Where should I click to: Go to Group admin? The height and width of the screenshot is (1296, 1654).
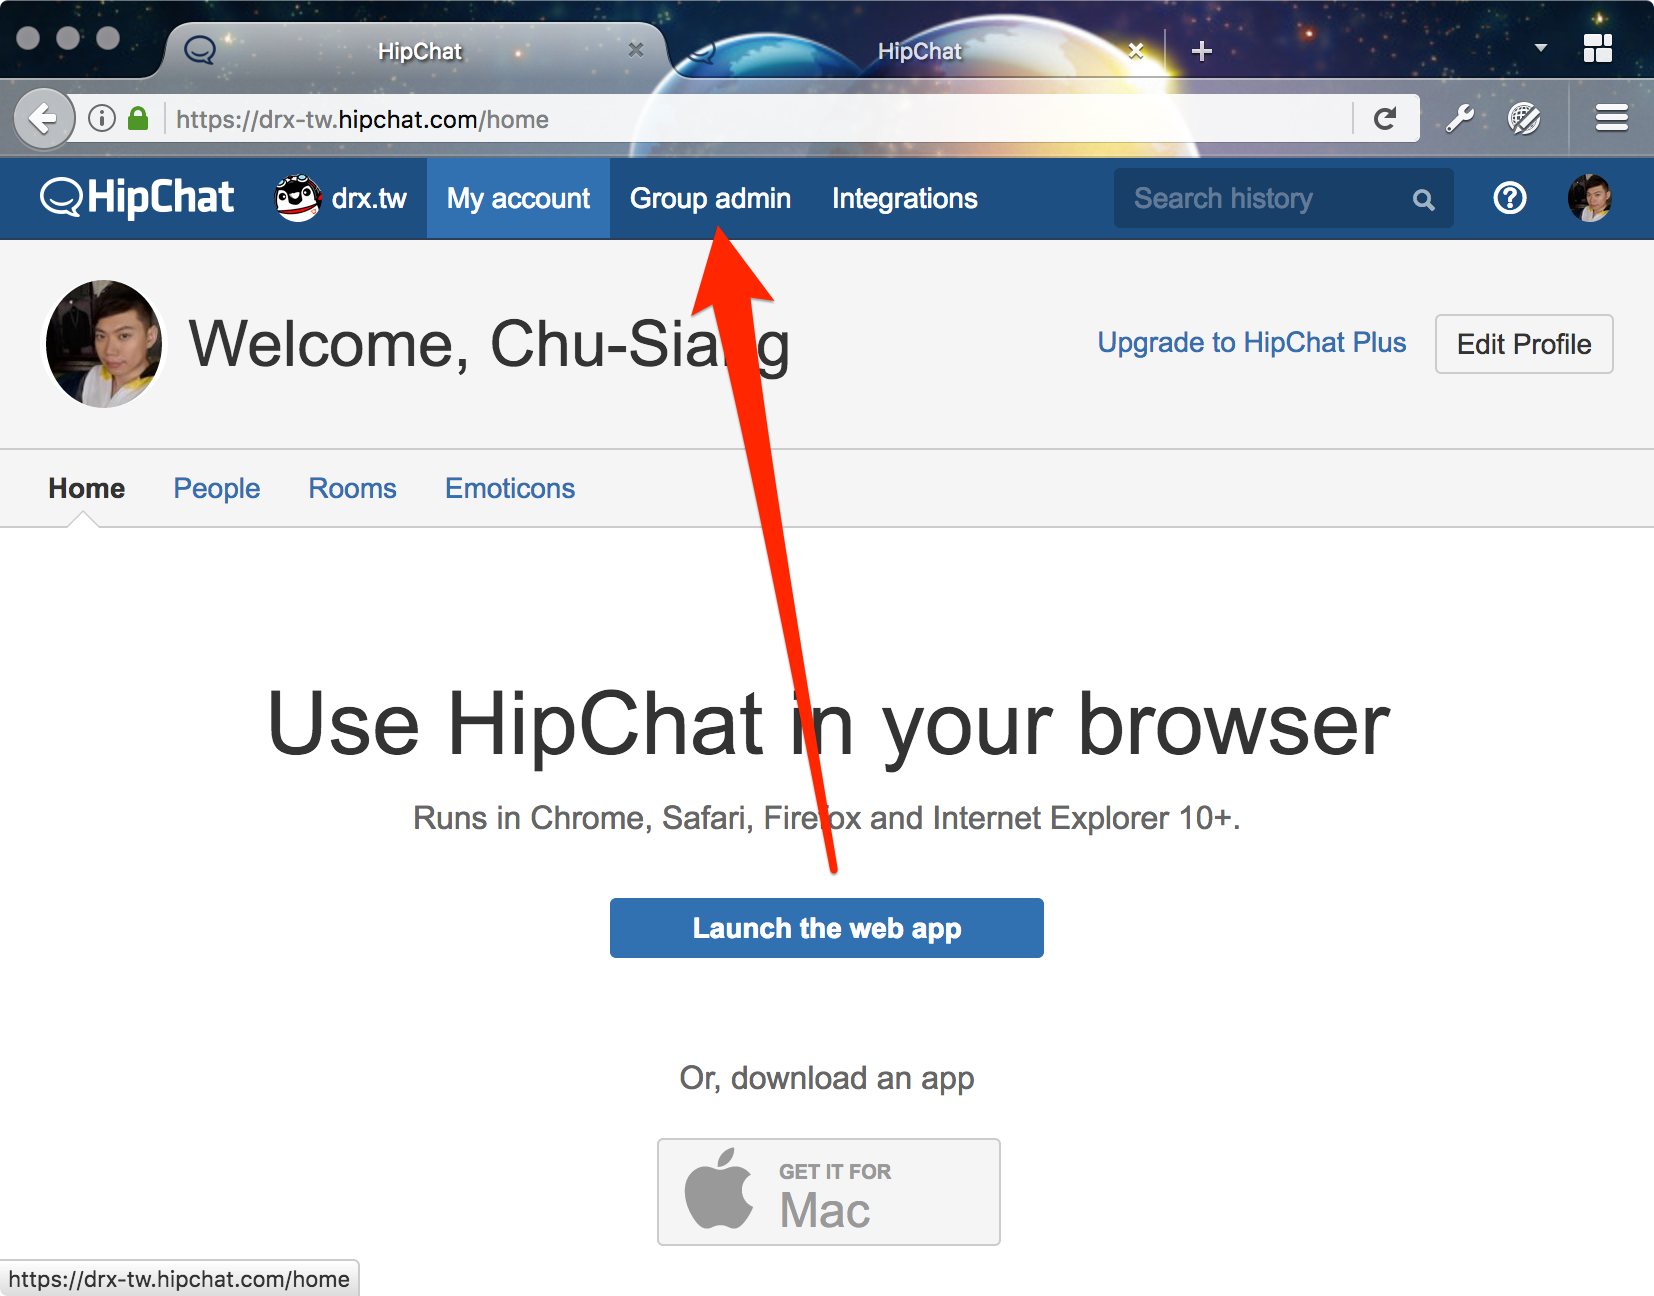710,198
